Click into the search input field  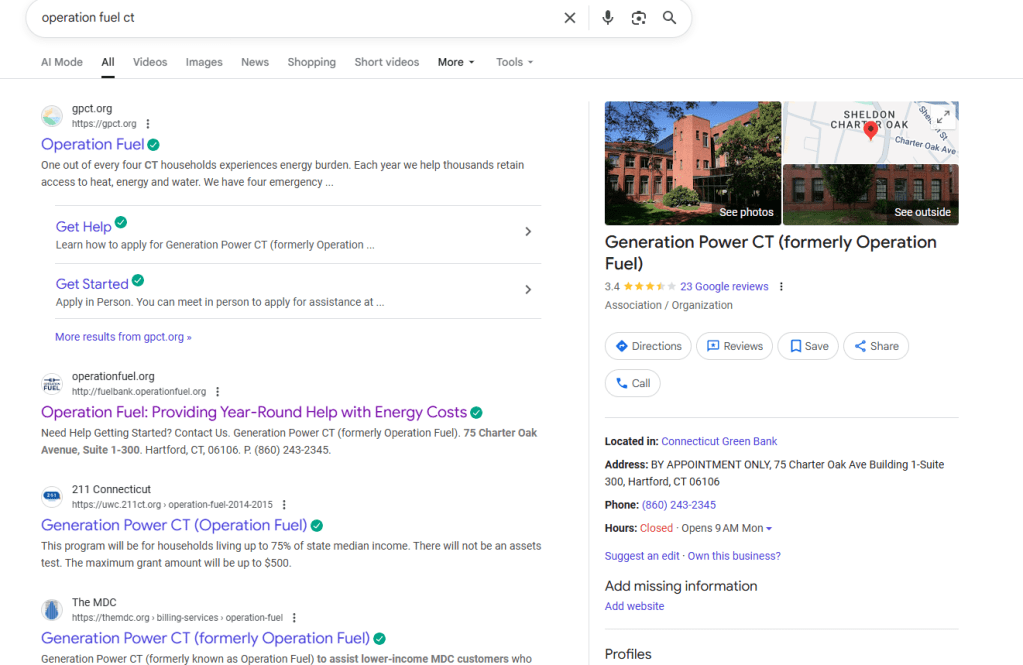pos(290,18)
